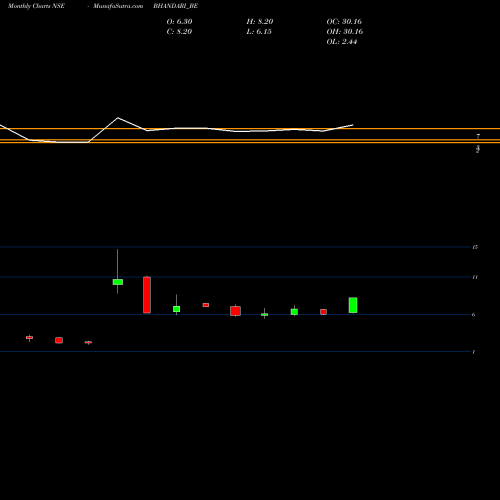500x500 pixels.
Task: Open the MunafaSutra.com label
Action: pos(118,6)
